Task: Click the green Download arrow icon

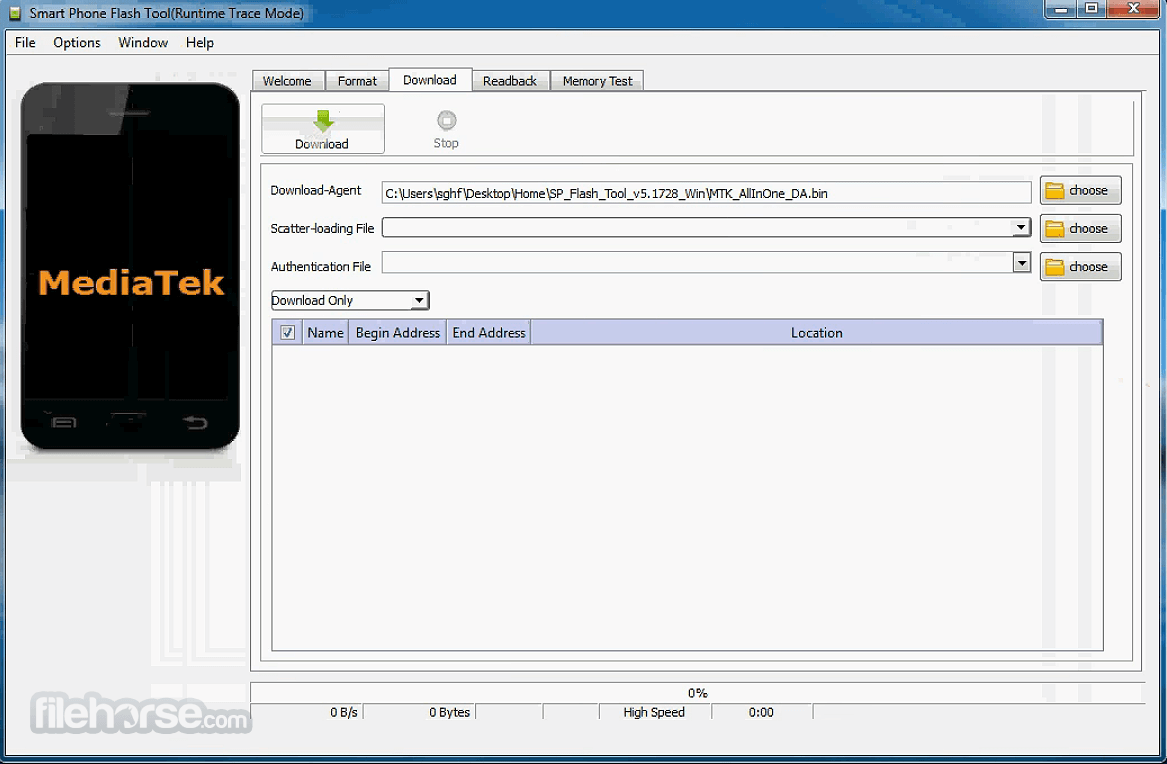Action: pyautogui.click(x=323, y=121)
